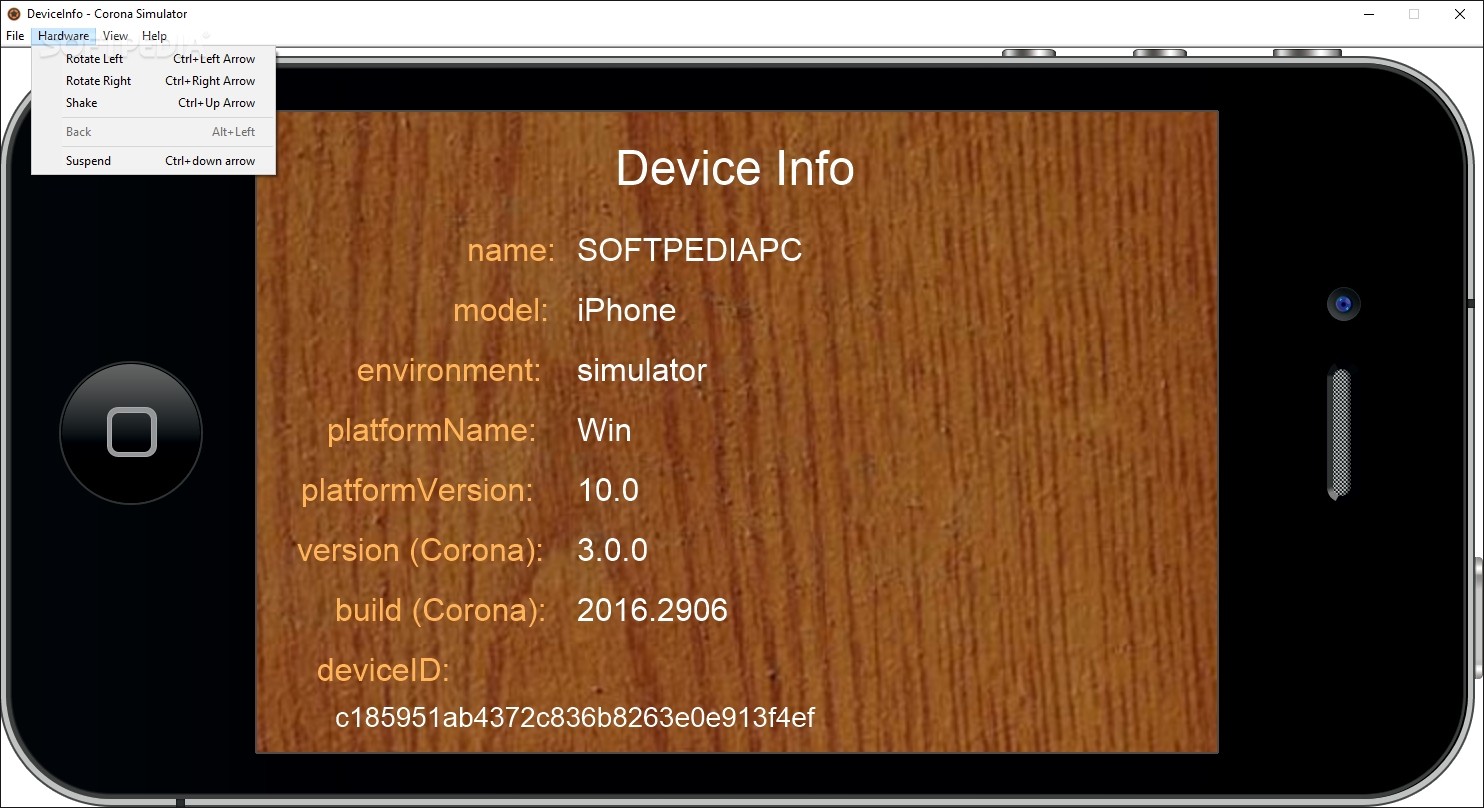Tap the iPhone home button
The height and width of the screenshot is (808, 1484).
click(x=131, y=433)
